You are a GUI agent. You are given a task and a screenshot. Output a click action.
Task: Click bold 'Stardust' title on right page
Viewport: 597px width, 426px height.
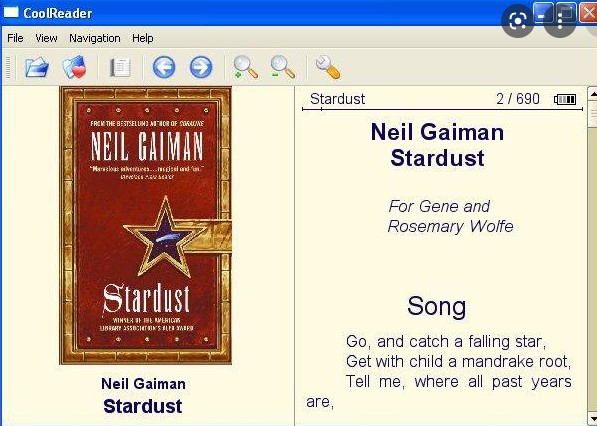click(437, 158)
